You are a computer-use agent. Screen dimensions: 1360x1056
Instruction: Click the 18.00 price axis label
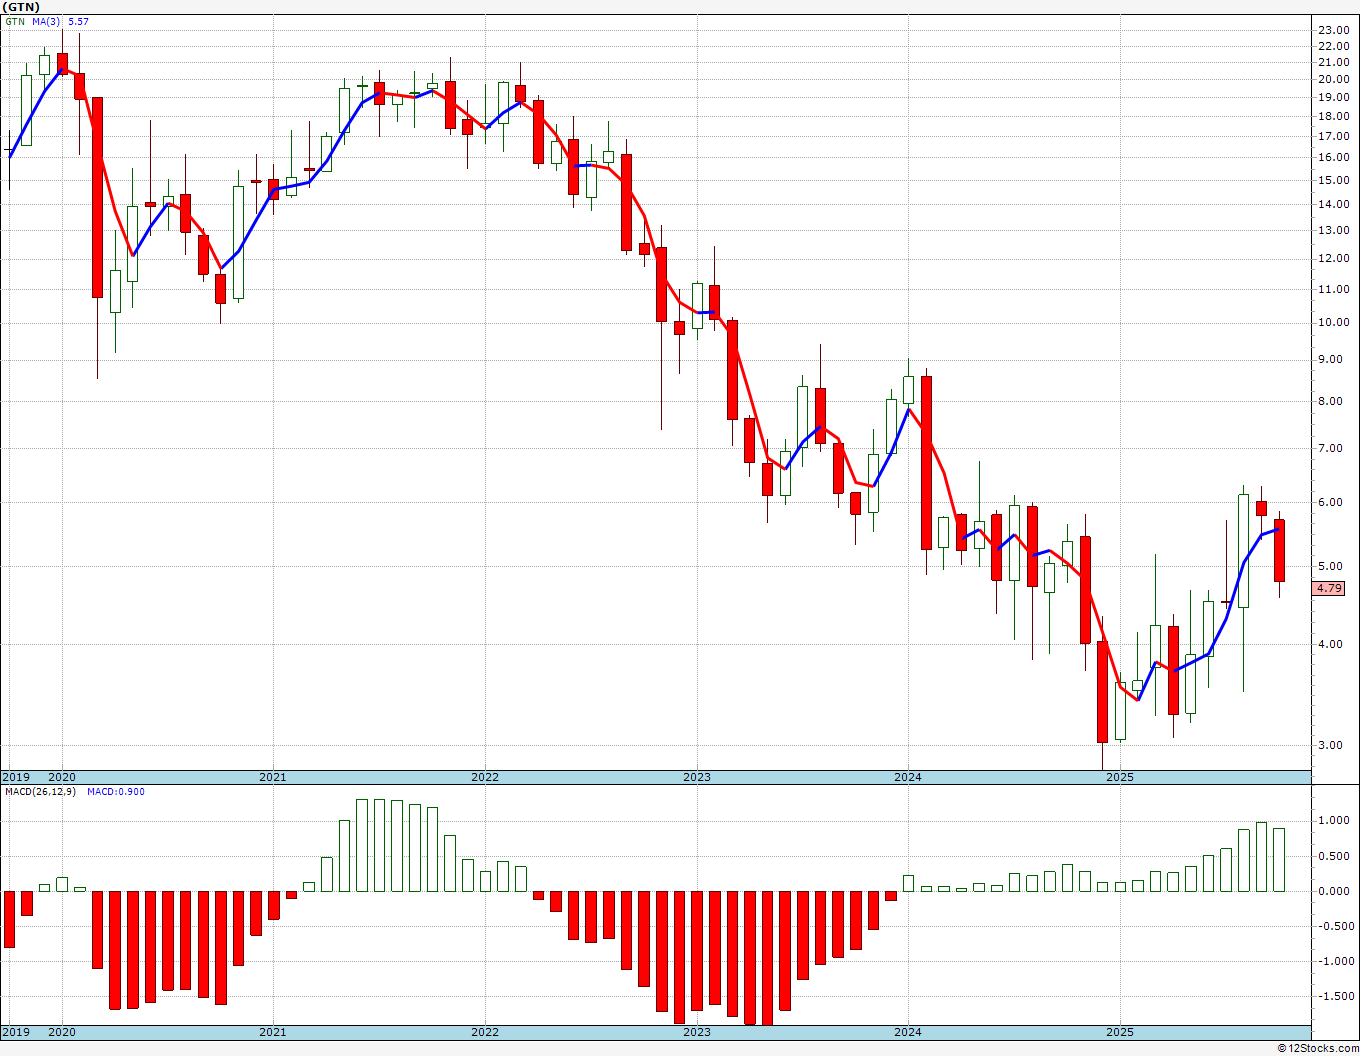click(x=1333, y=116)
